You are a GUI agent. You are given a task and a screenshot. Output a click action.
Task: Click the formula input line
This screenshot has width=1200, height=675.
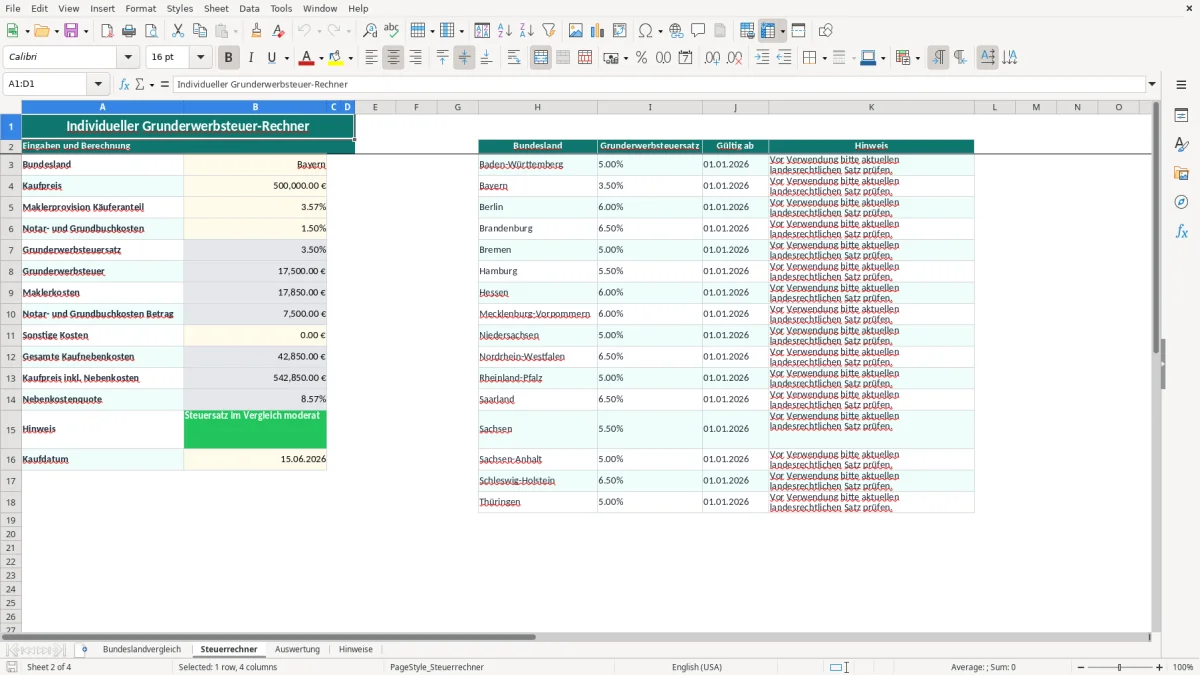(x=658, y=84)
